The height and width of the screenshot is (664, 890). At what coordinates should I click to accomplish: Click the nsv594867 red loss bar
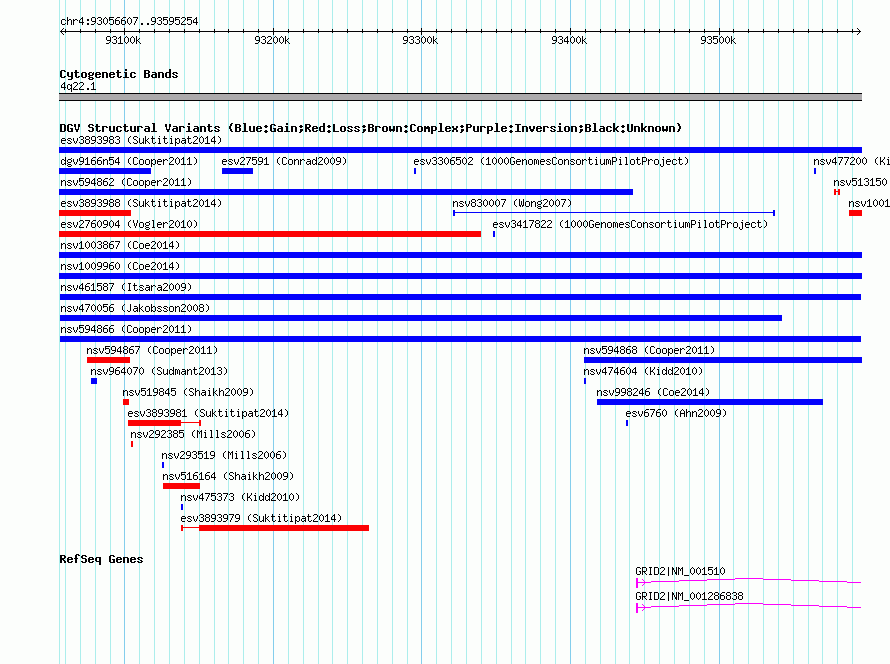[x=108, y=360]
